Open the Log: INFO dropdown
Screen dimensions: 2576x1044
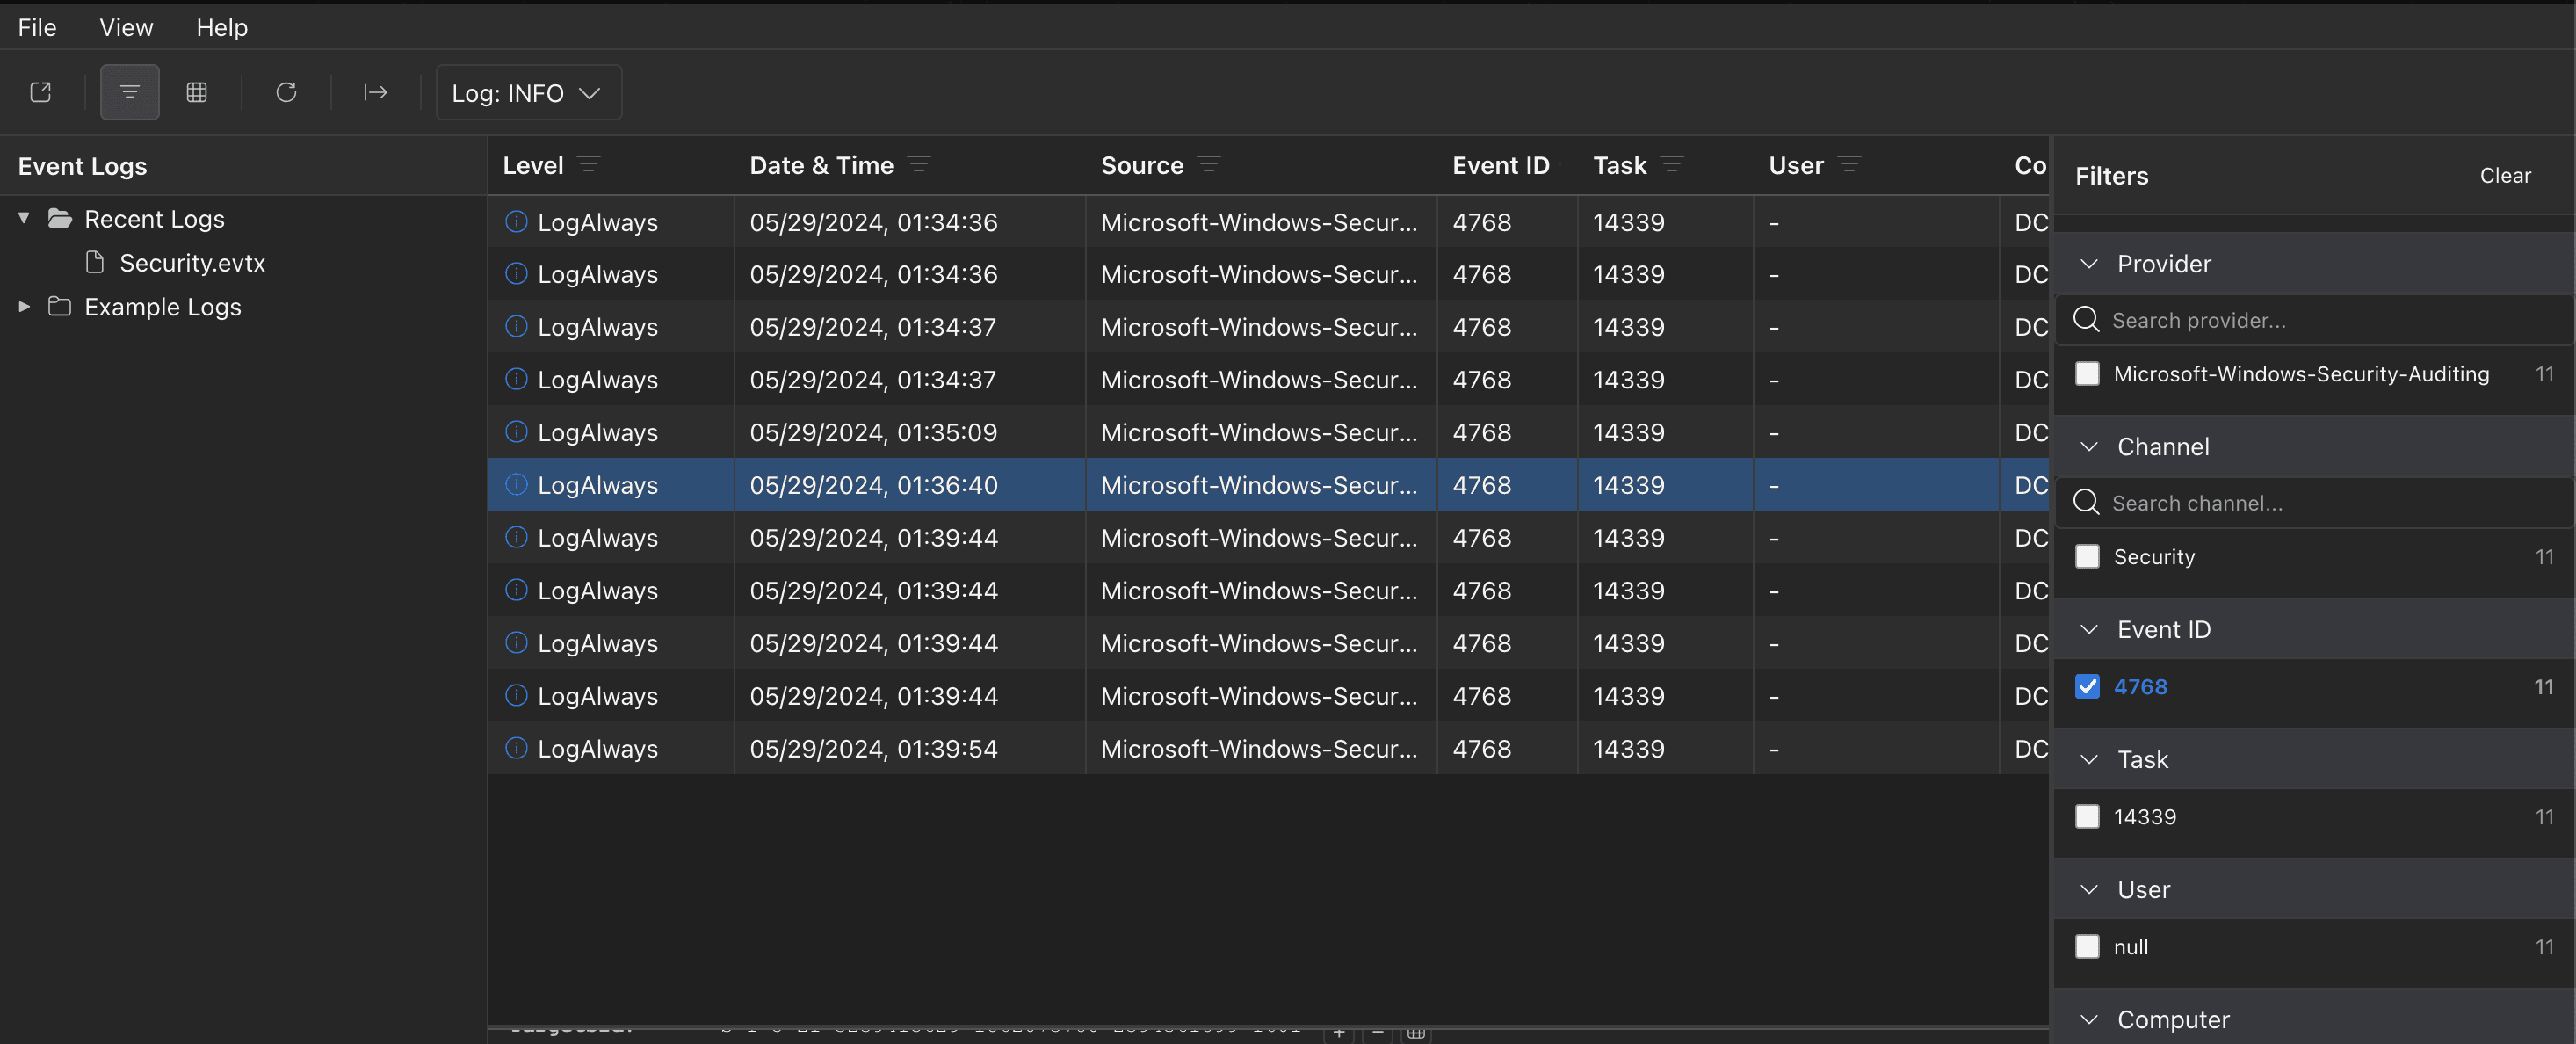point(527,92)
